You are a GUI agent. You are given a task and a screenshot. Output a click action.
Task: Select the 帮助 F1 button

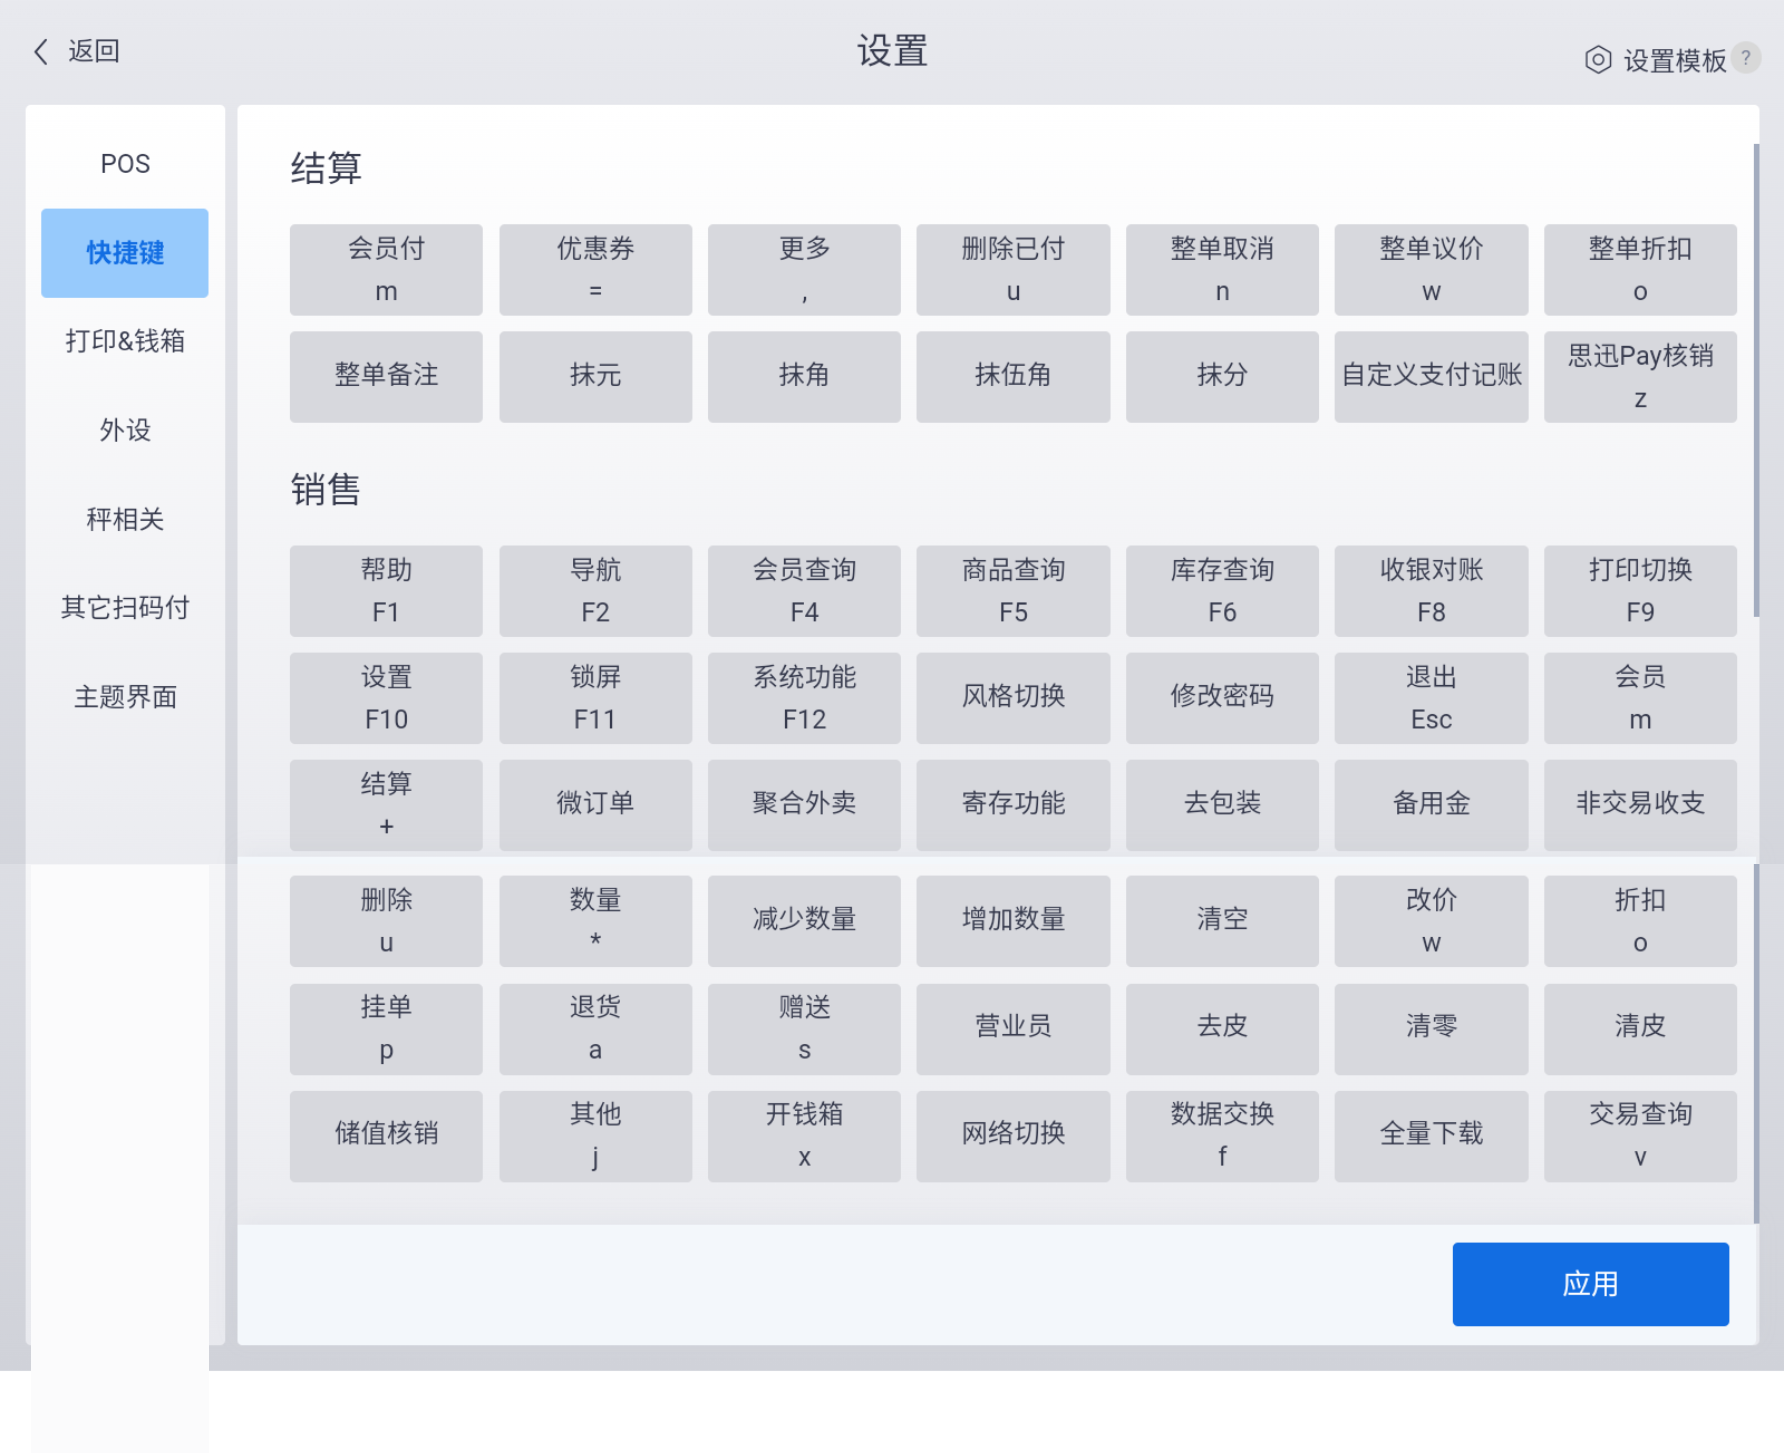(386, 591)
